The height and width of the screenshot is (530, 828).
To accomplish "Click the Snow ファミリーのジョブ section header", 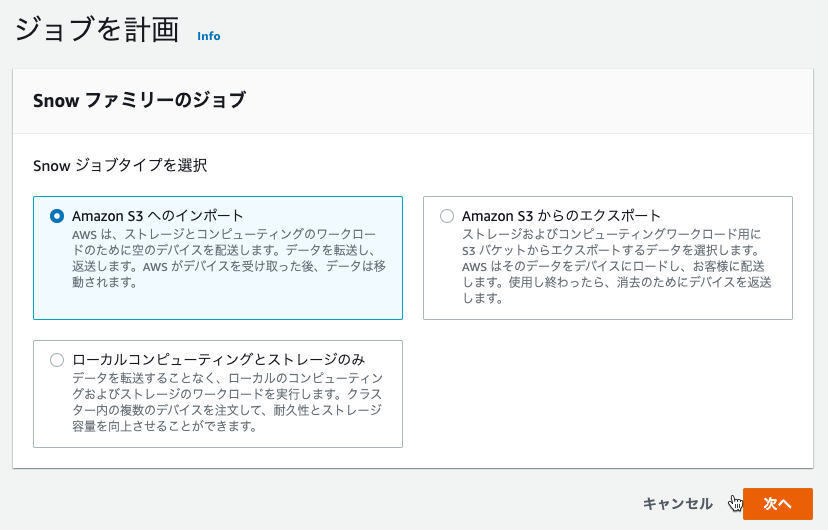I will point(139,100).
